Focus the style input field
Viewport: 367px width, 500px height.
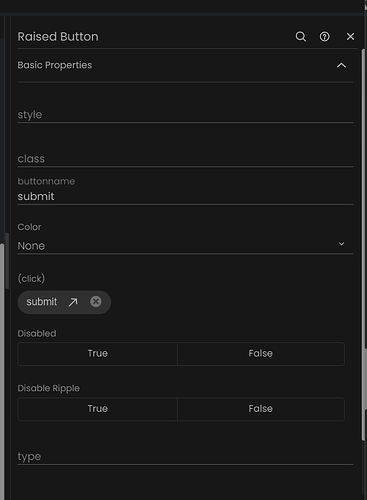coord(185,115)
